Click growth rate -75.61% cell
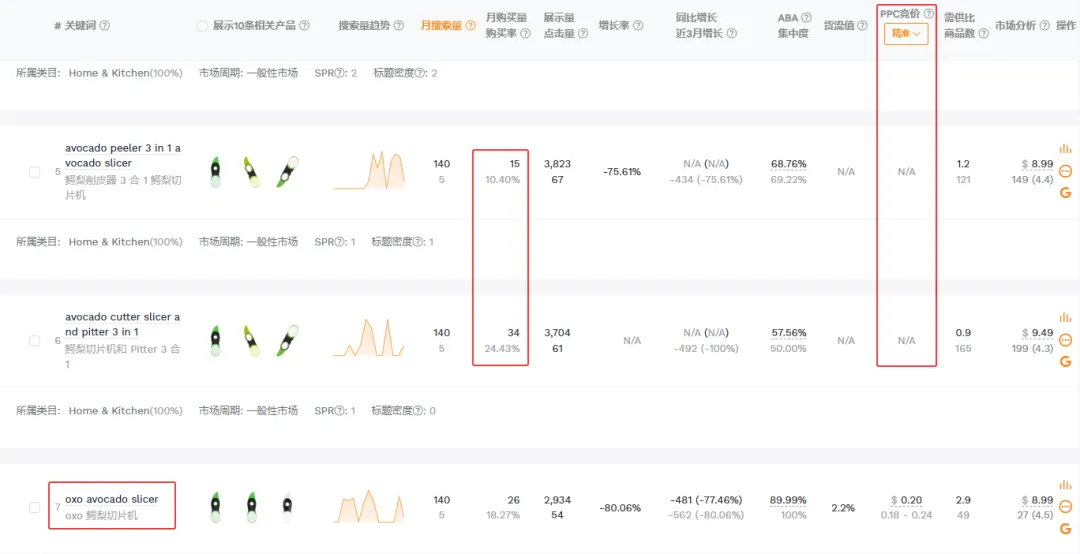This screenshot has height=554, width=1080. point(621,172)
